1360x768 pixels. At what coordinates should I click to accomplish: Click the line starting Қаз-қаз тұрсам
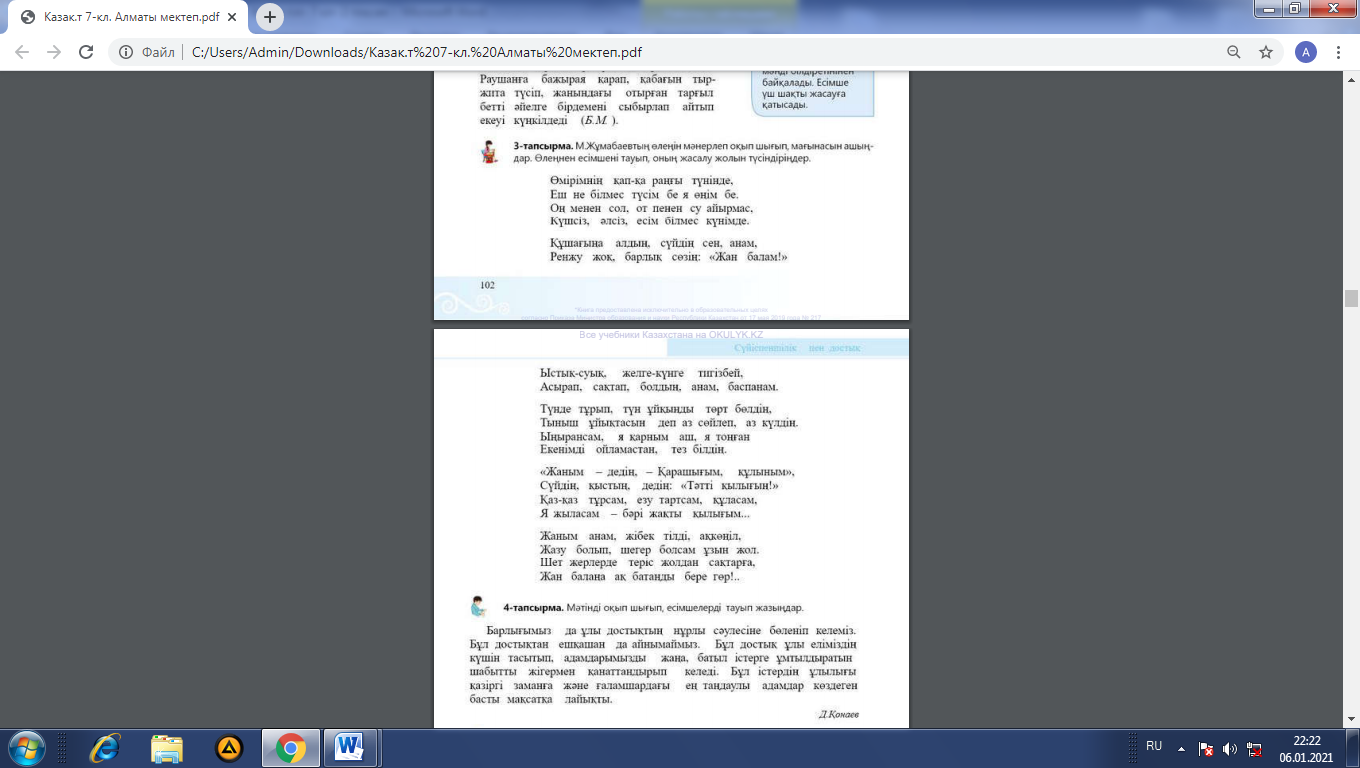click(x=649, y=499)
